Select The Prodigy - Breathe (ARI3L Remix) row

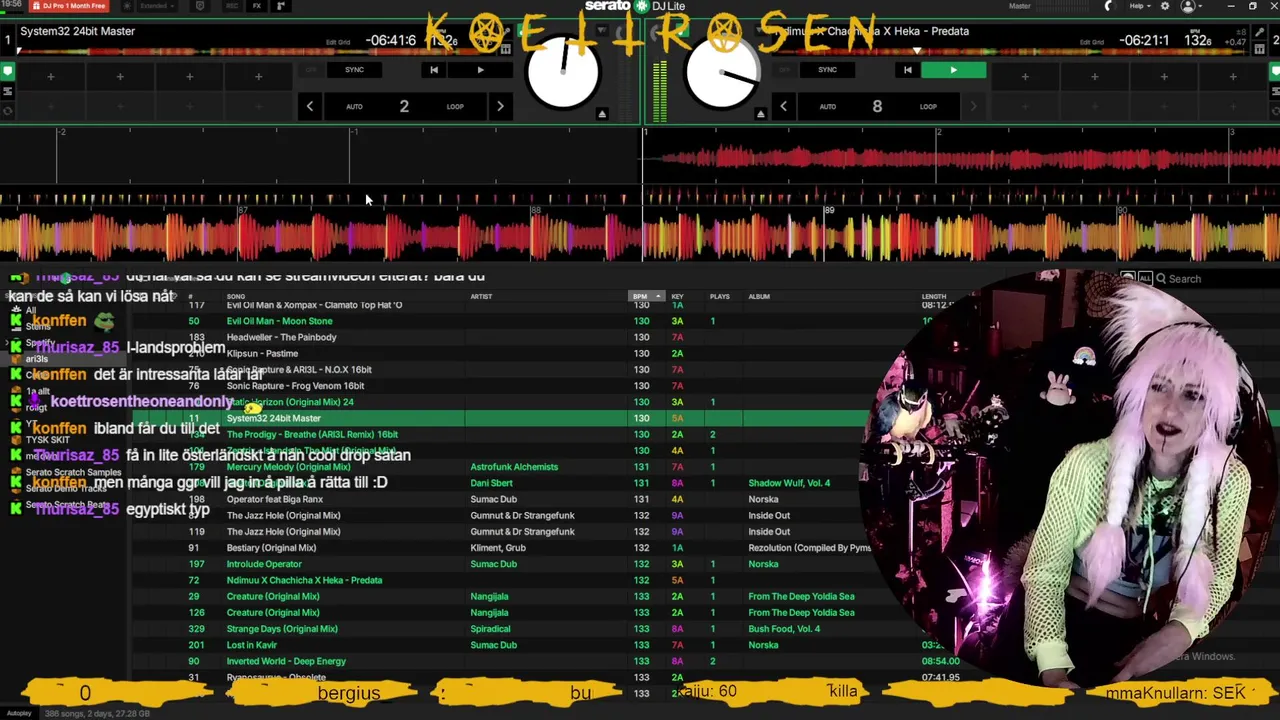coord(500,434)
